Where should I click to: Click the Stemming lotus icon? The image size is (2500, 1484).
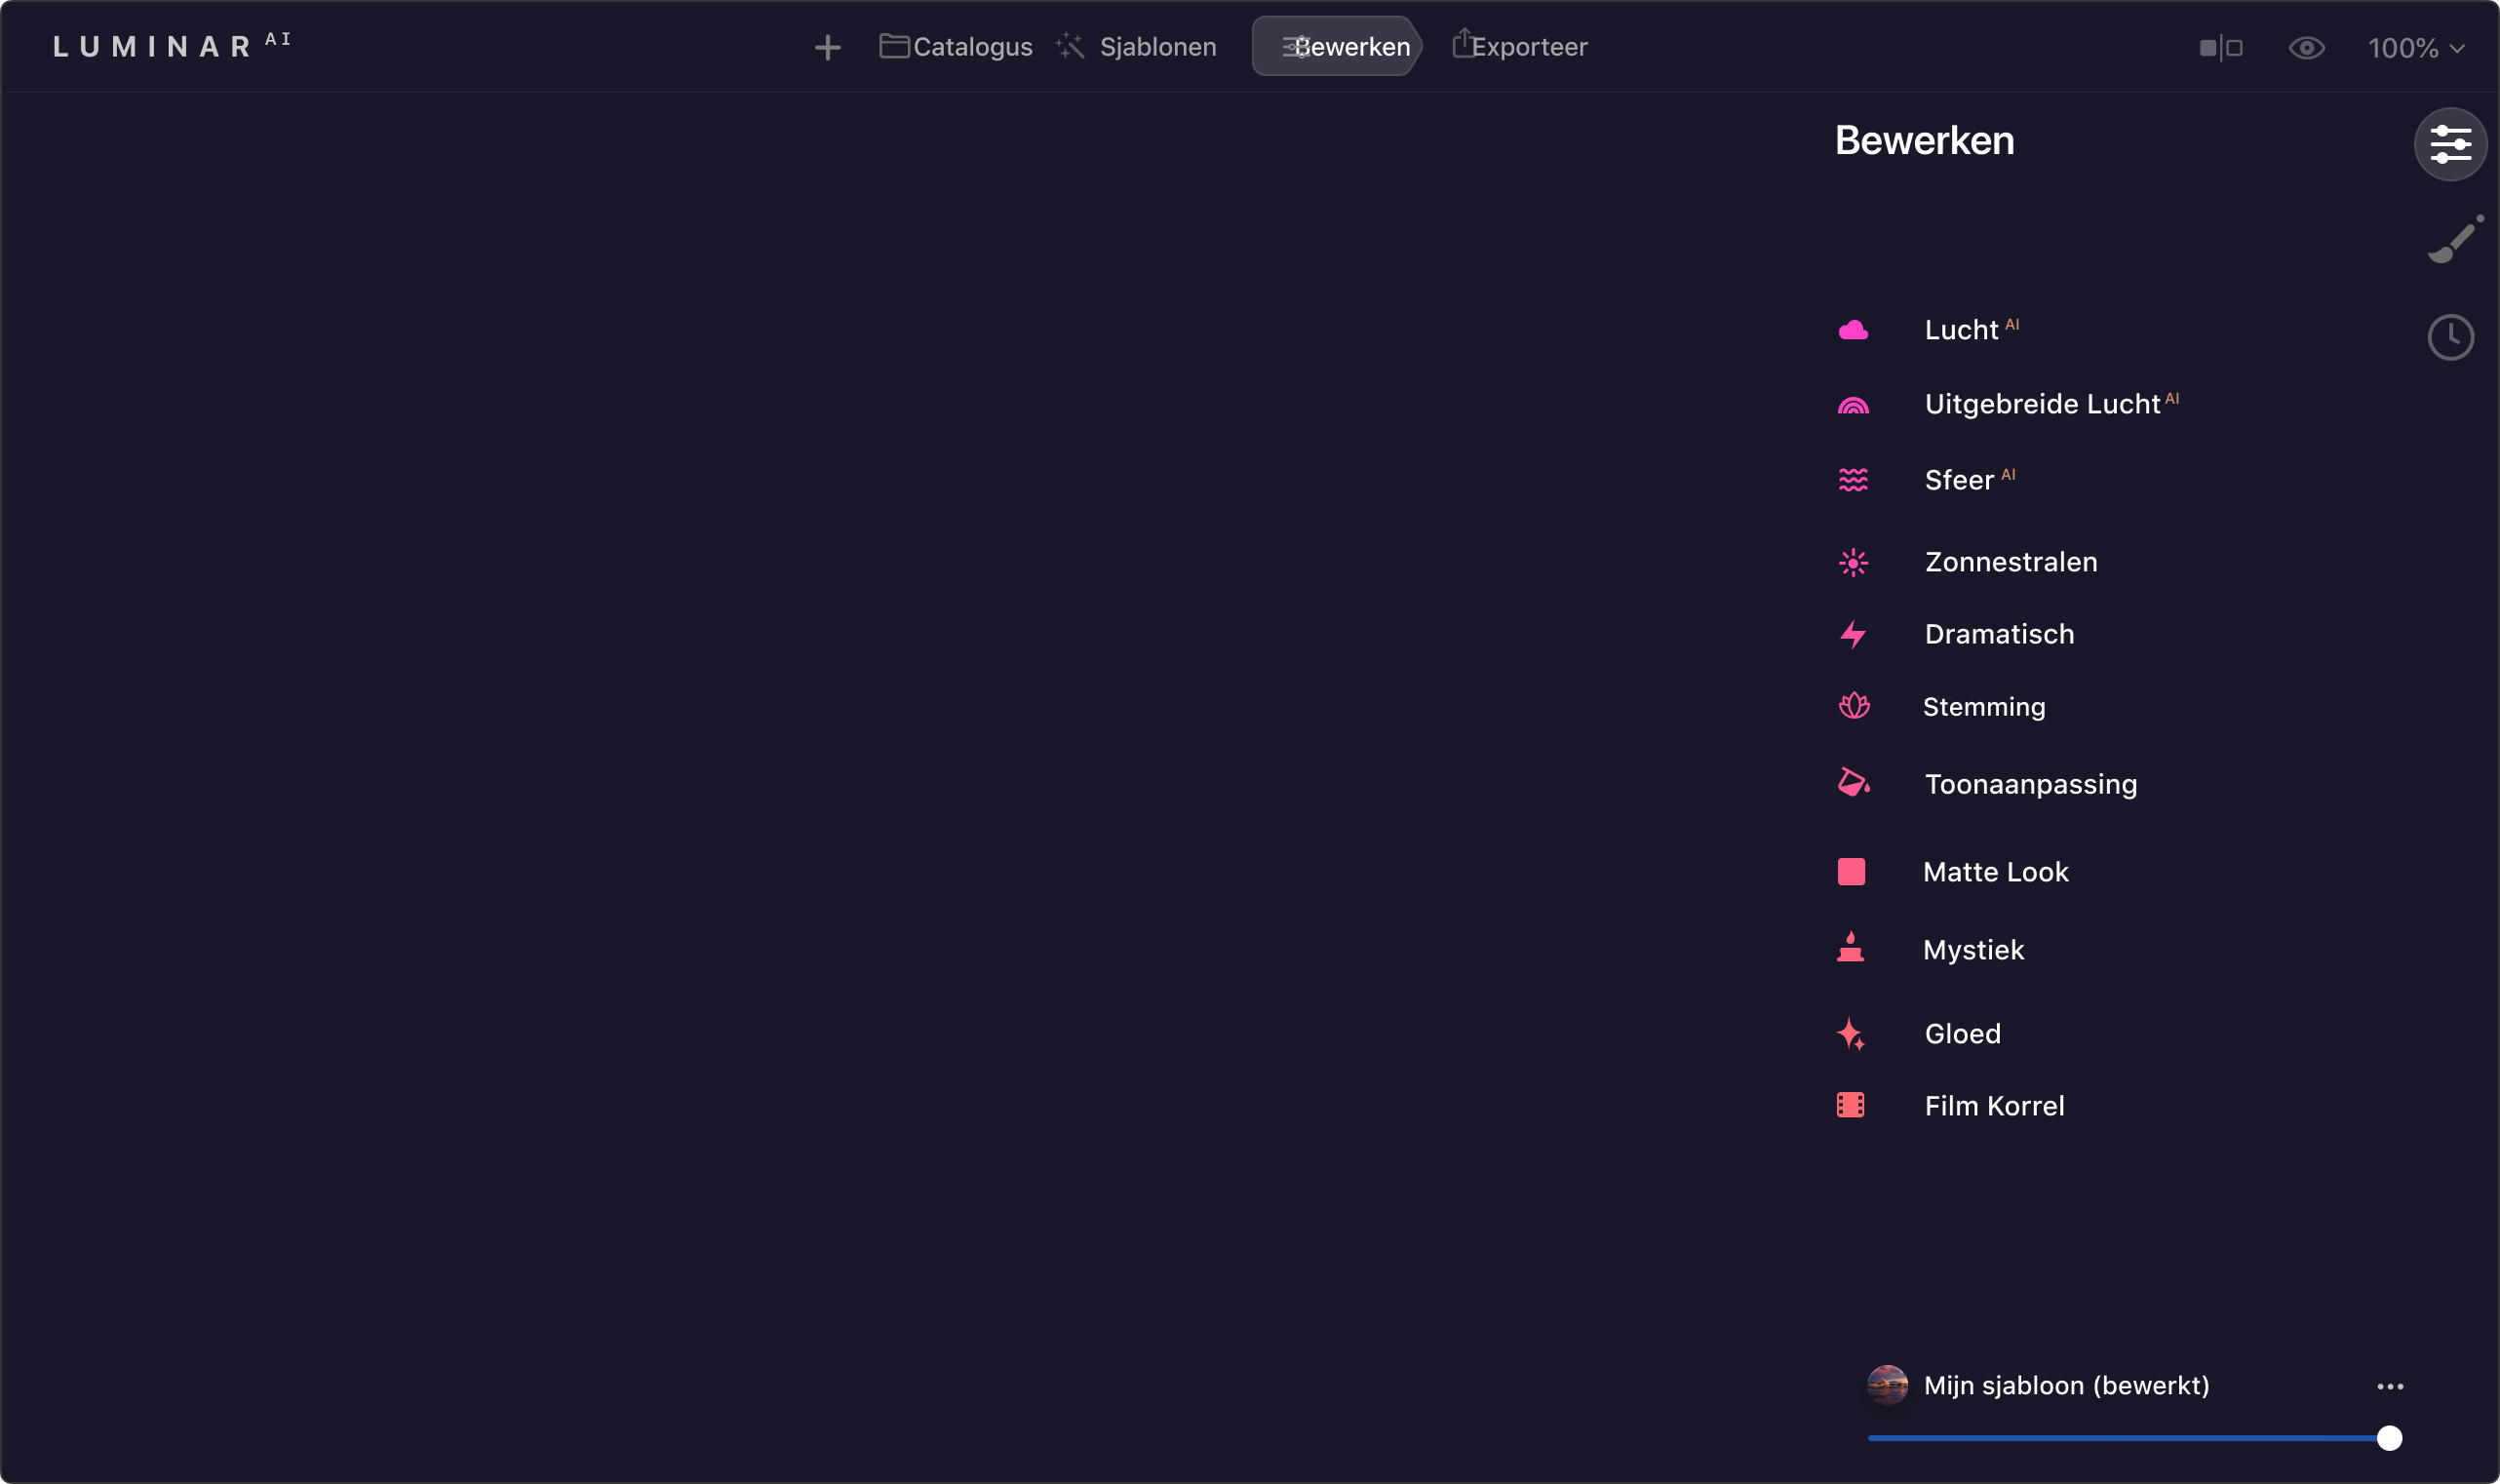click(1854, 707)
